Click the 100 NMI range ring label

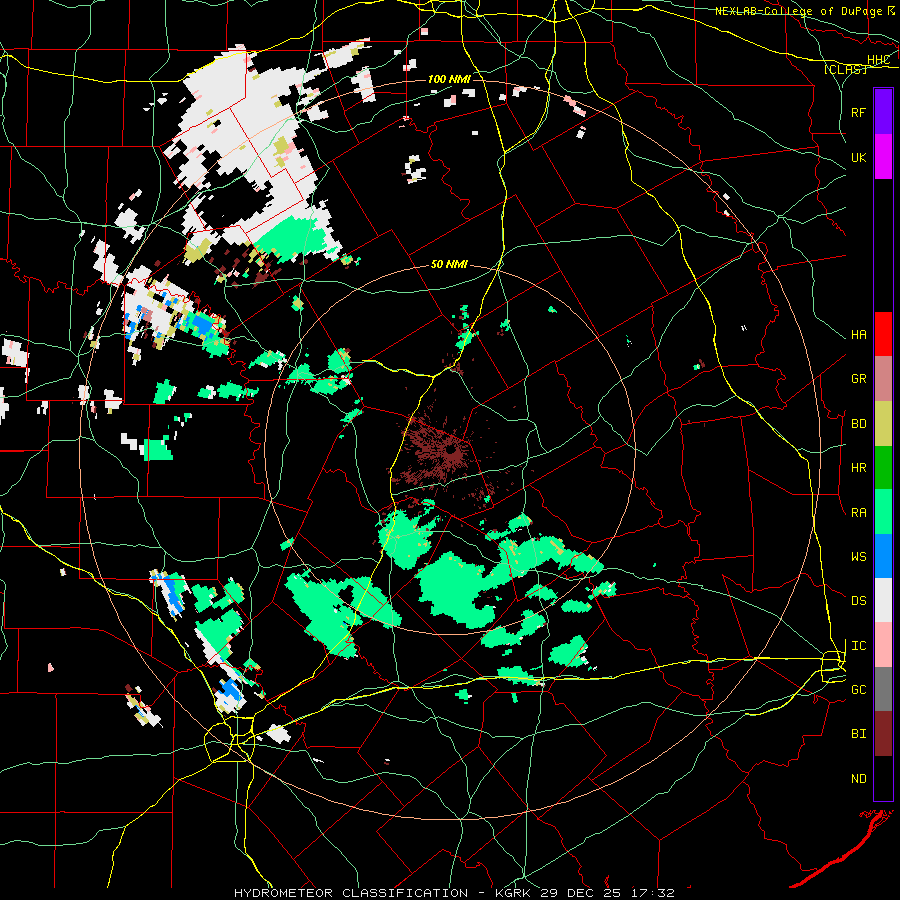[x=449, y=79]
